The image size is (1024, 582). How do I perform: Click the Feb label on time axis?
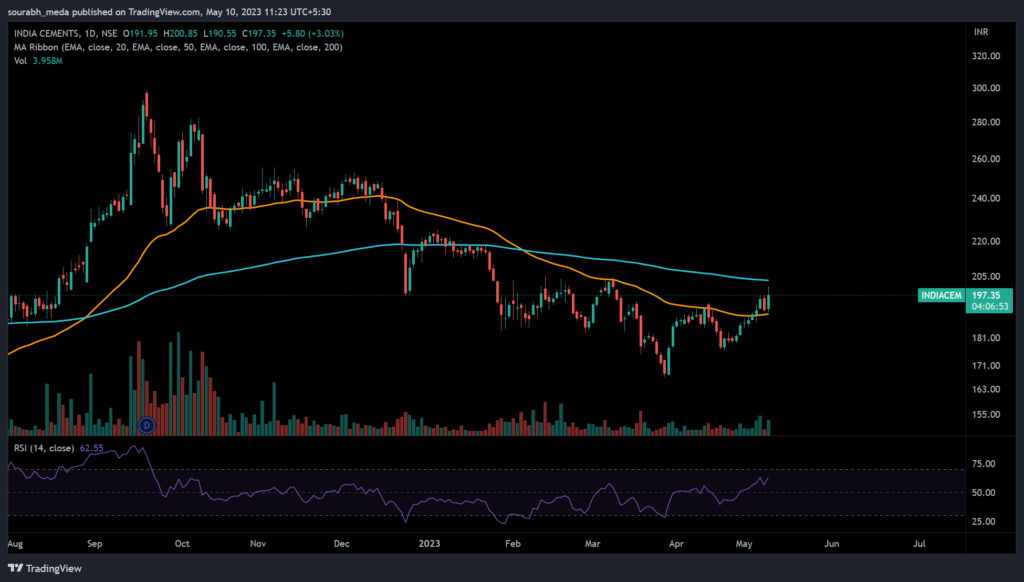click(x=513, y=543)
